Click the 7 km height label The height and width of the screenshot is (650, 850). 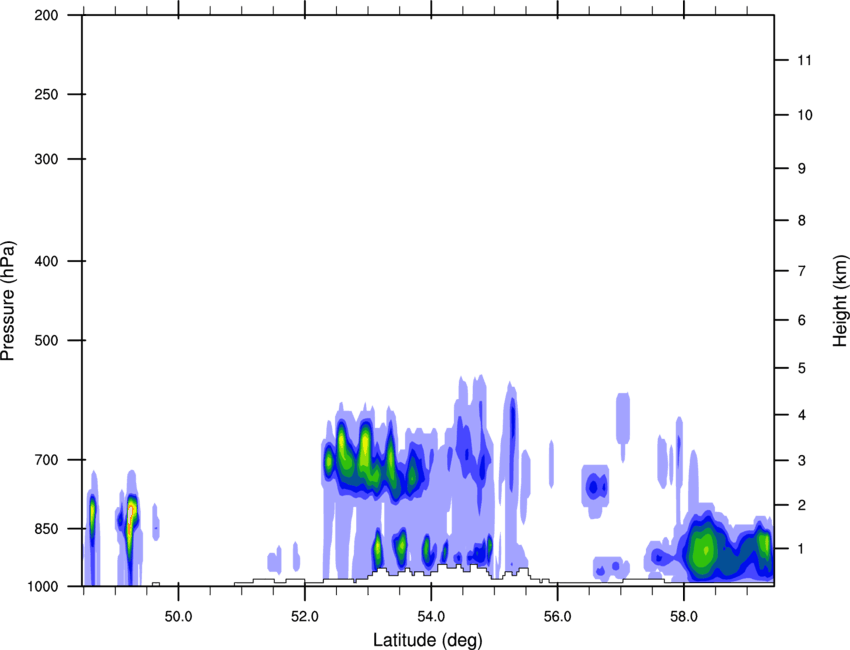[x=802, y=271]
